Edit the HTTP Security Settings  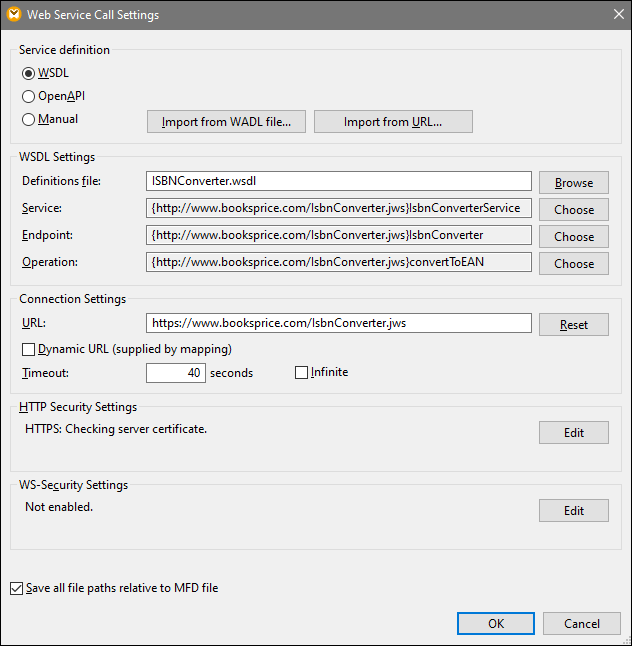(573, 432)
